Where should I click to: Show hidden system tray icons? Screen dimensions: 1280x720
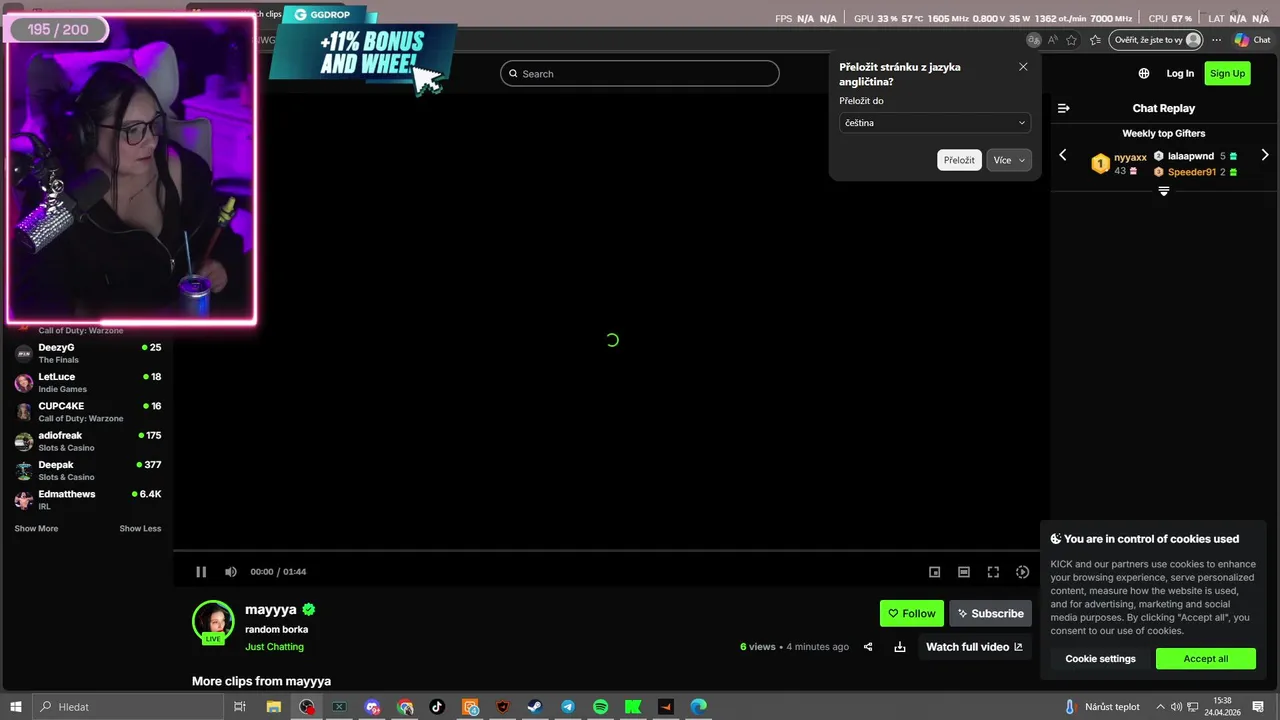[x=1160, y=707]
